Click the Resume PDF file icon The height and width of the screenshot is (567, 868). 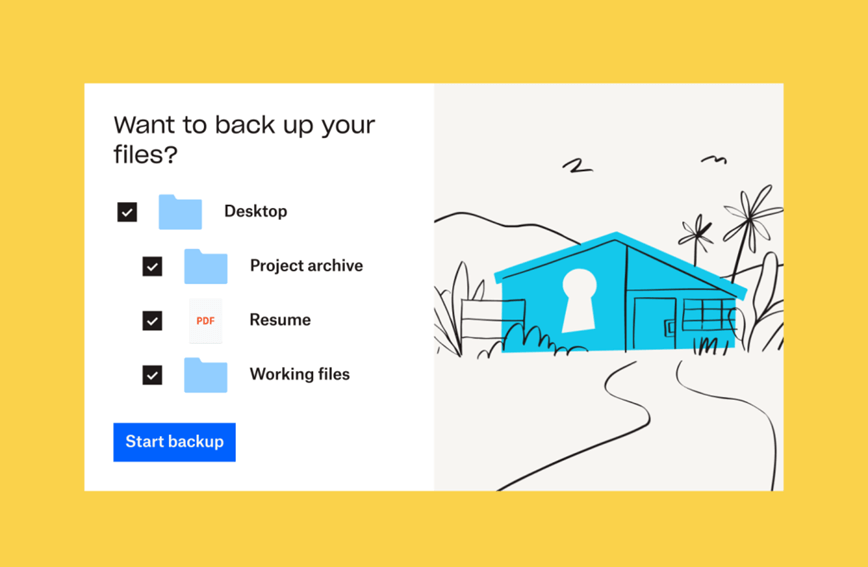point(205,321)
